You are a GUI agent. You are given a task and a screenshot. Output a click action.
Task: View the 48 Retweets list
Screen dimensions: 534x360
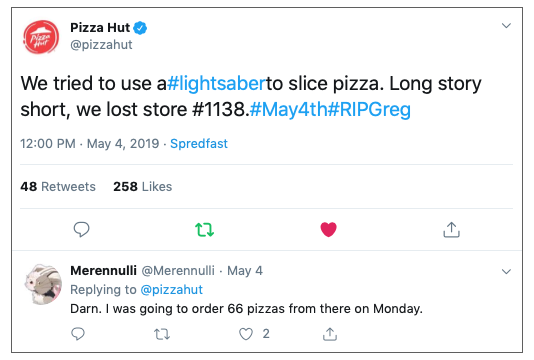pyautogui.click(x=58, y=187)
